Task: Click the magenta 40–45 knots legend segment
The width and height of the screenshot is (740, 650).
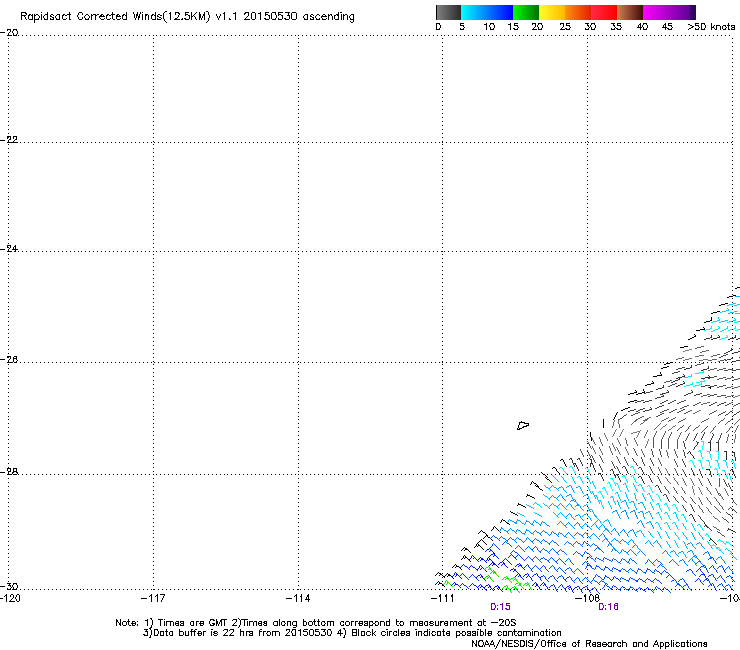Action: (x=656, y=12)
